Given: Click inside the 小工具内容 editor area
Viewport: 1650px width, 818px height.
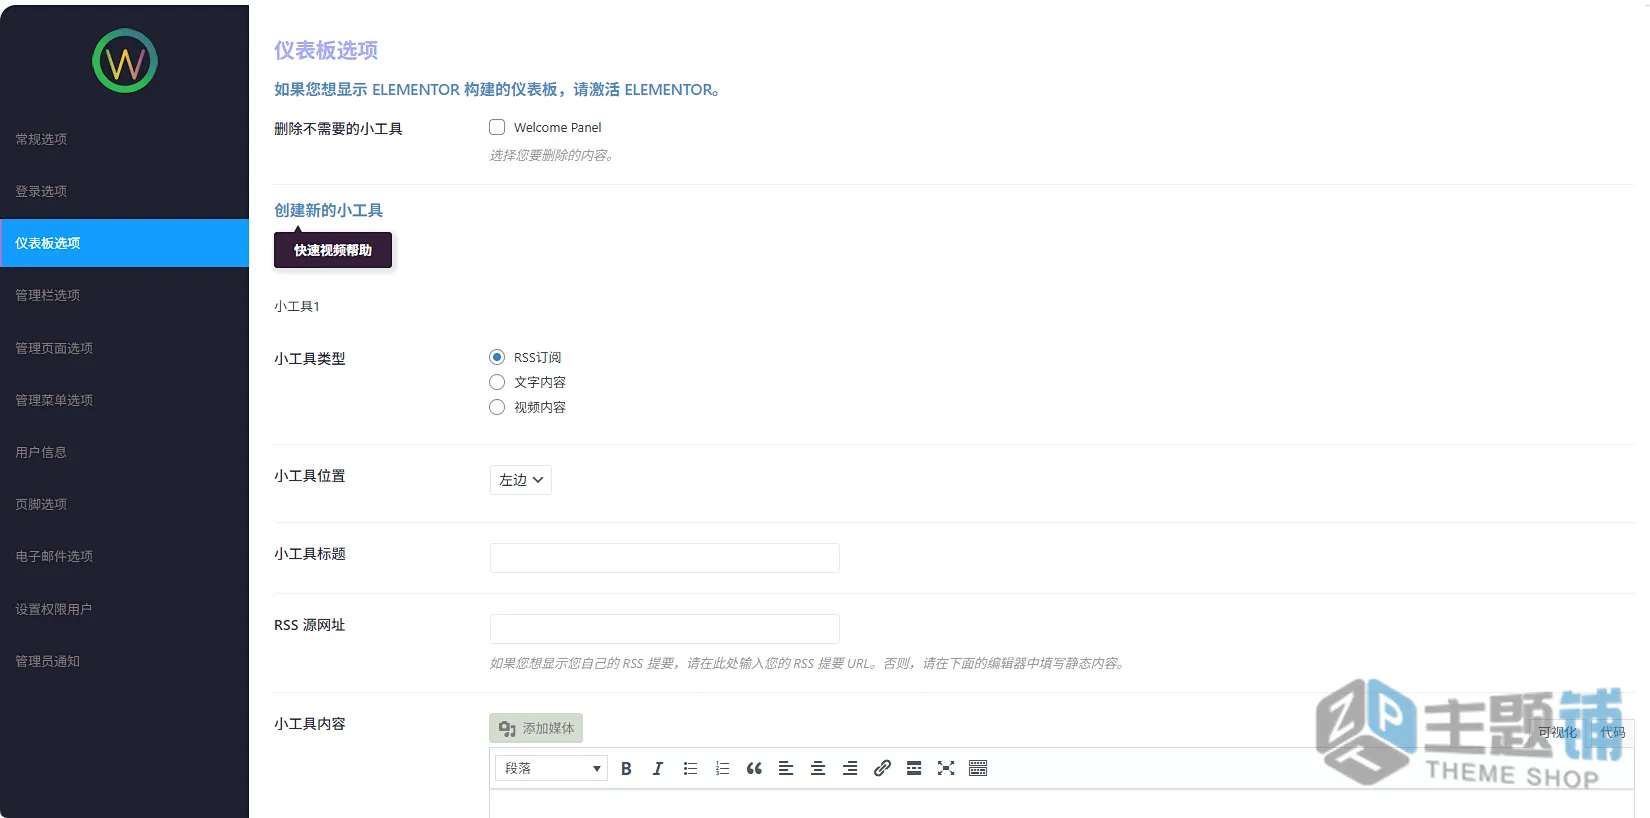Looking at the screenshot, I should 1062,804.
